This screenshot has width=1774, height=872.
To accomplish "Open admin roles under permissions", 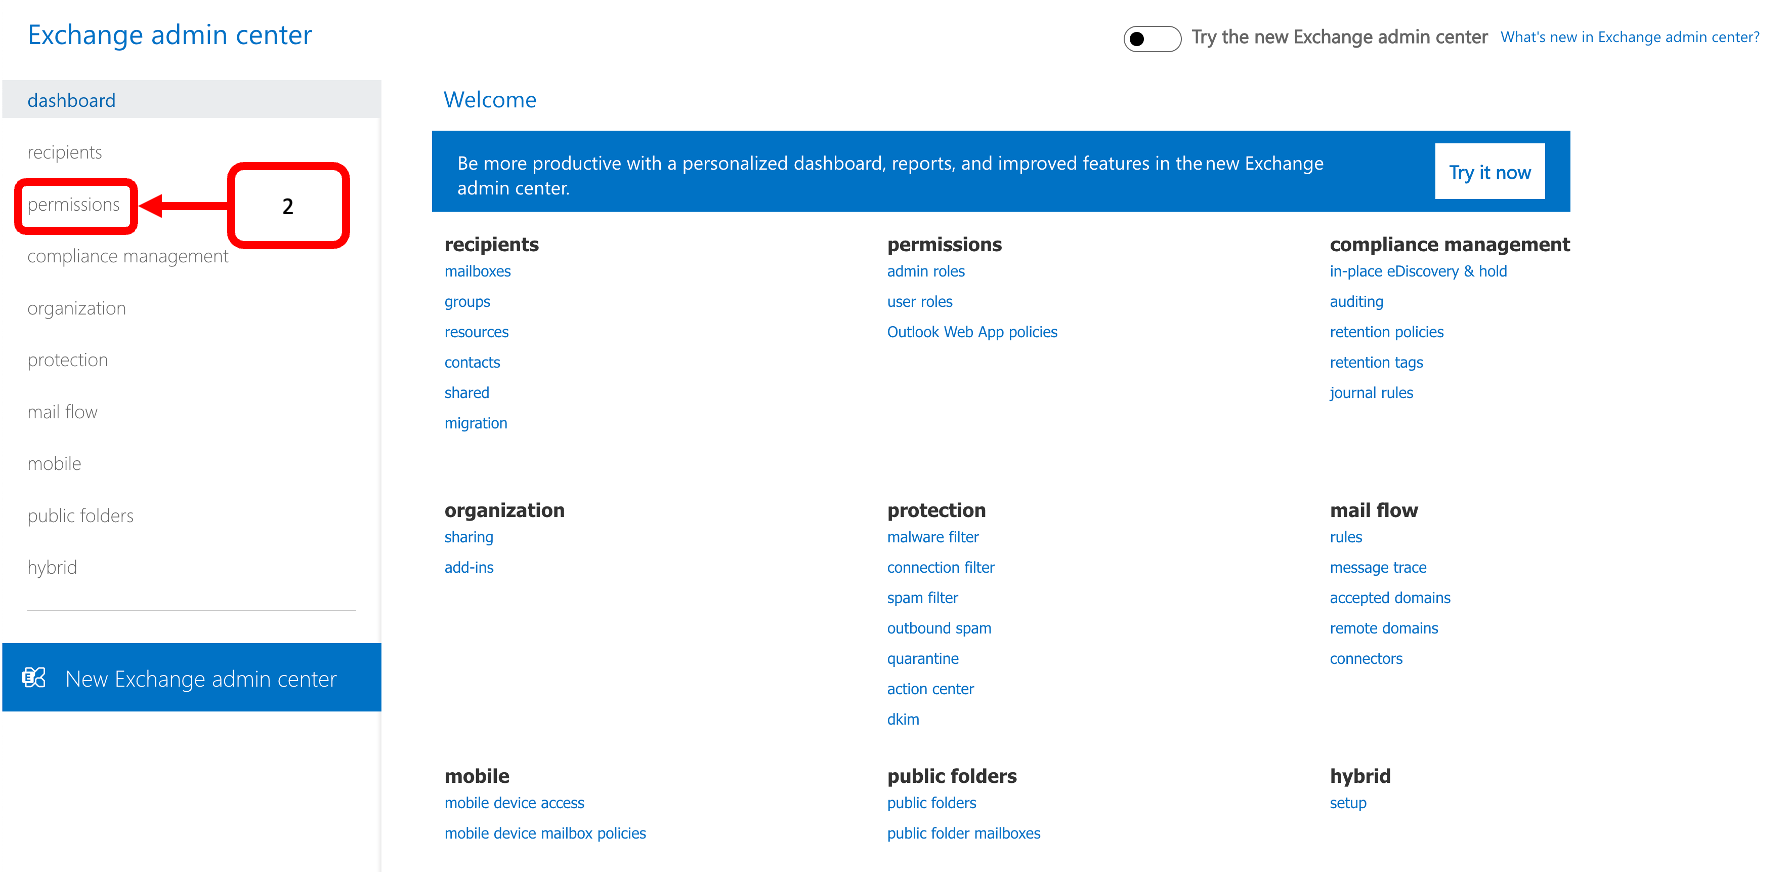I will 926,271.
